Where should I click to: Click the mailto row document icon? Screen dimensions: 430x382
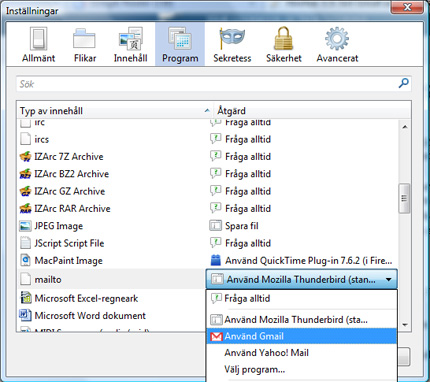tap(26, 279)
